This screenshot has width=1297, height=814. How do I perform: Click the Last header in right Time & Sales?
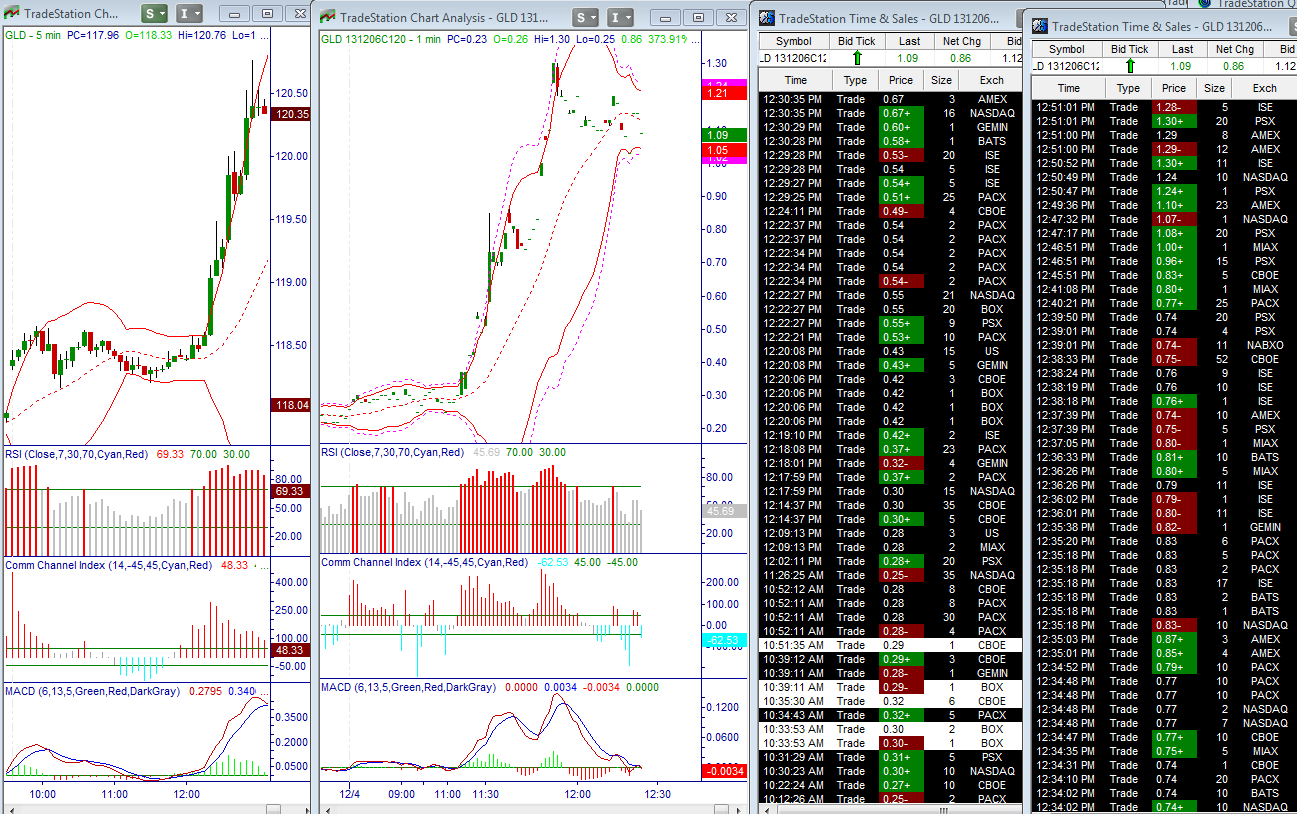point(1182,49)
